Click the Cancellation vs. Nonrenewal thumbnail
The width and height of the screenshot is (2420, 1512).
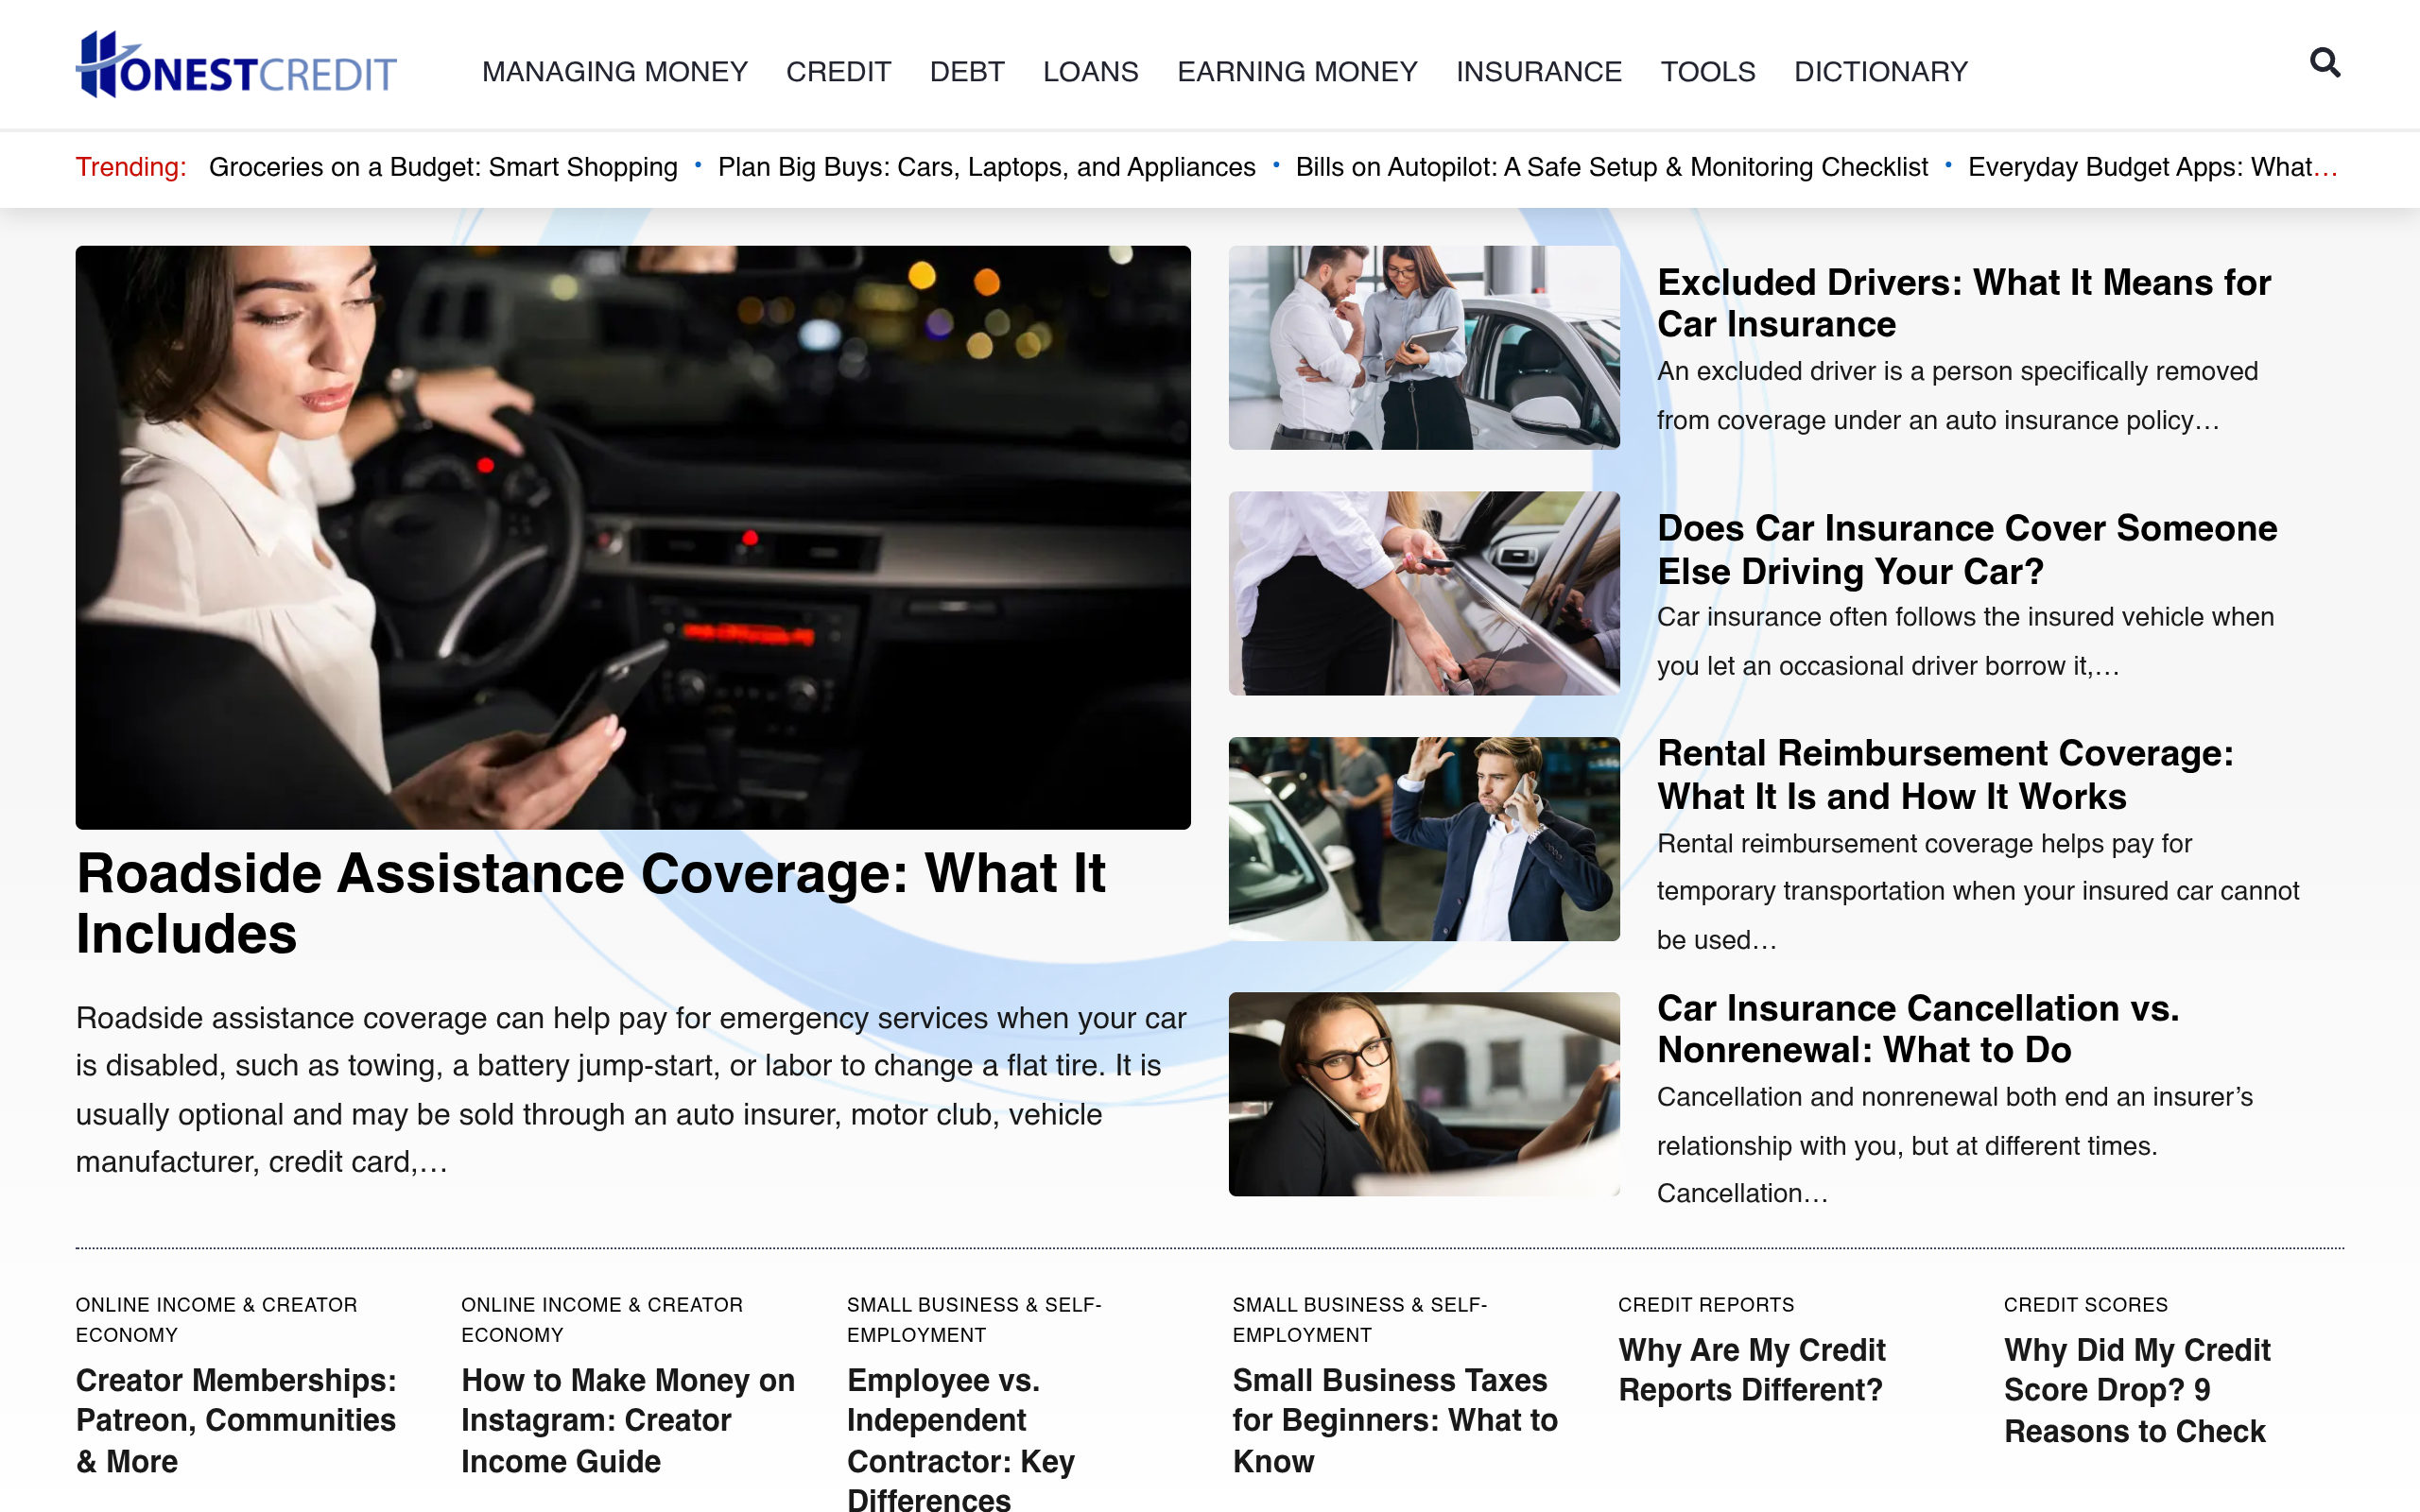tap(1424, 1094)
